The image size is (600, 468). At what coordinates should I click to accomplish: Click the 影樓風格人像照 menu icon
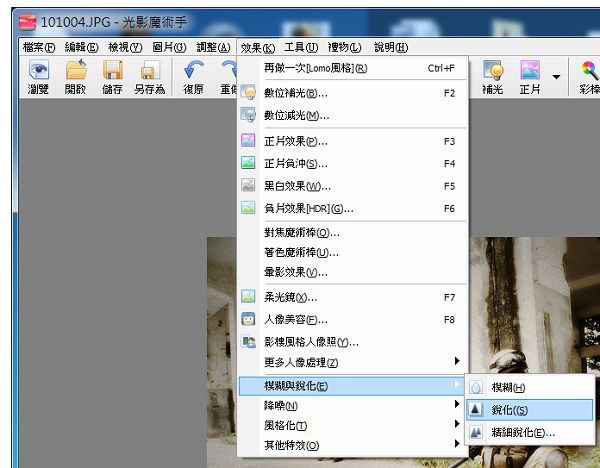[x=248, y=341]
